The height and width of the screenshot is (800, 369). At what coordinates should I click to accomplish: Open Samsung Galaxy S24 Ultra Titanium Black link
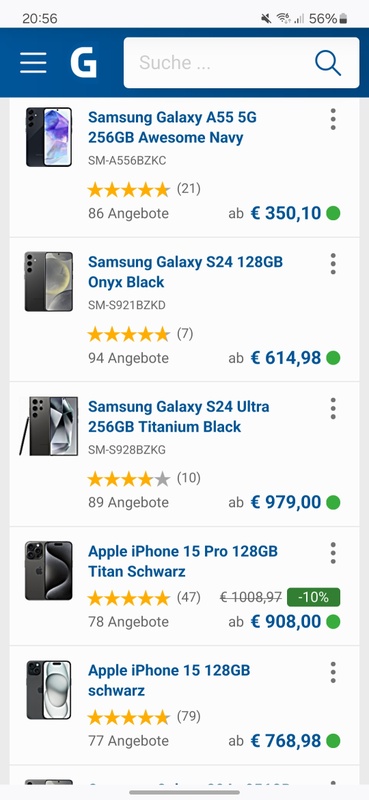click(179, 416)
